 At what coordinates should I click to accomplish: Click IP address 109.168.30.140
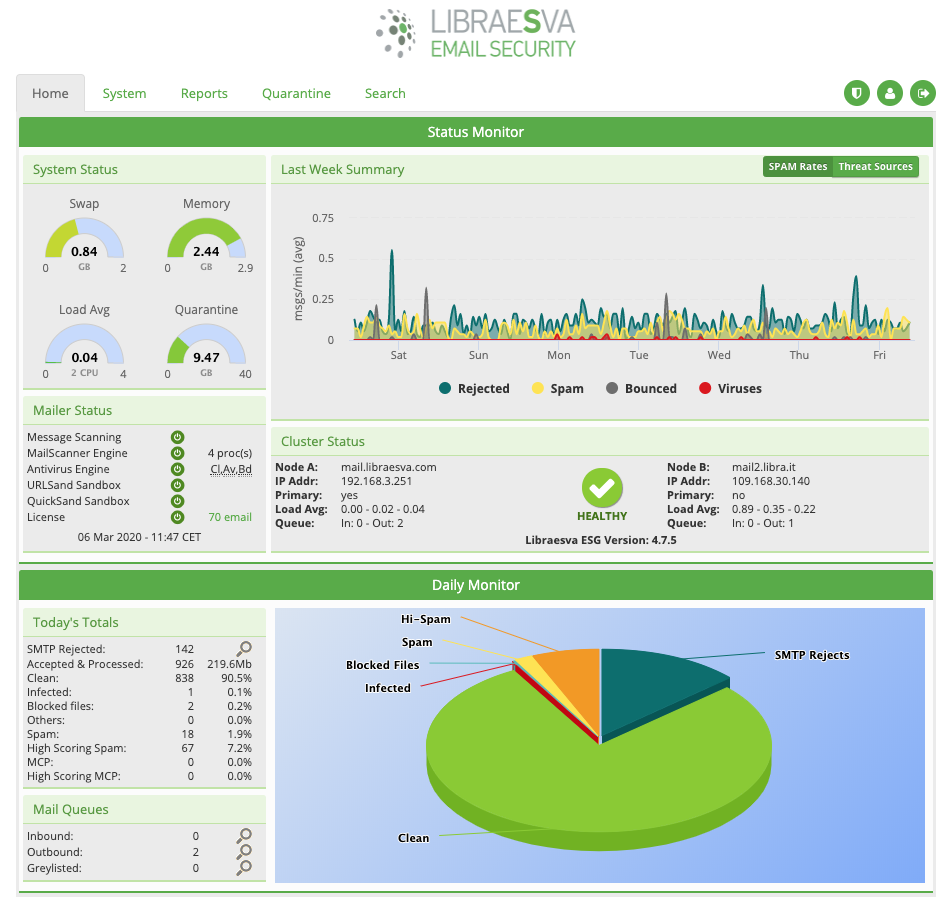coord(771,481)
